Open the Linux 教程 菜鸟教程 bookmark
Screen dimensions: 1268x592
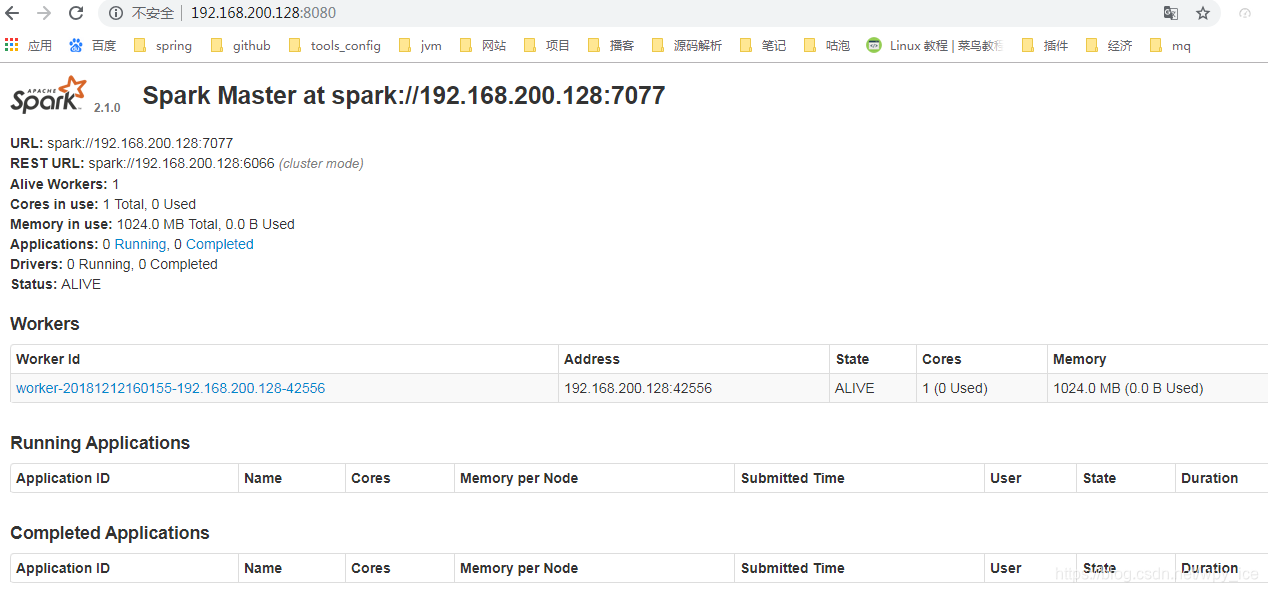pos(935,45)
